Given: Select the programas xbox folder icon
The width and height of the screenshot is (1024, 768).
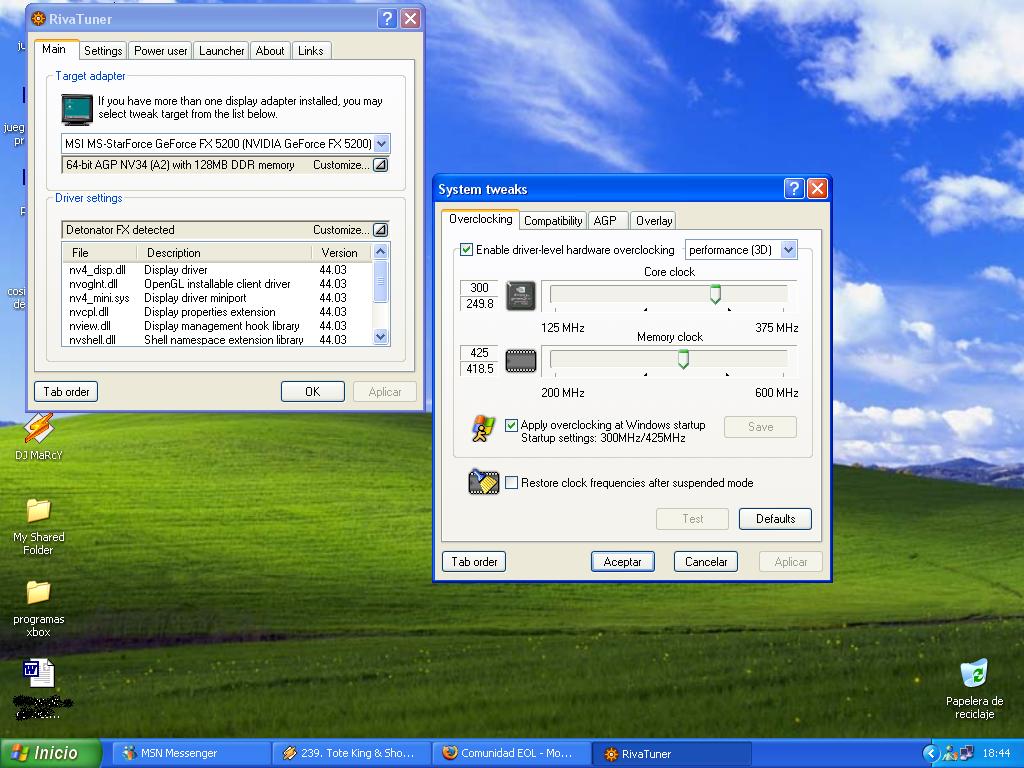Looking at the screenshot, I should pyautogui.click(x=39, y=609).
